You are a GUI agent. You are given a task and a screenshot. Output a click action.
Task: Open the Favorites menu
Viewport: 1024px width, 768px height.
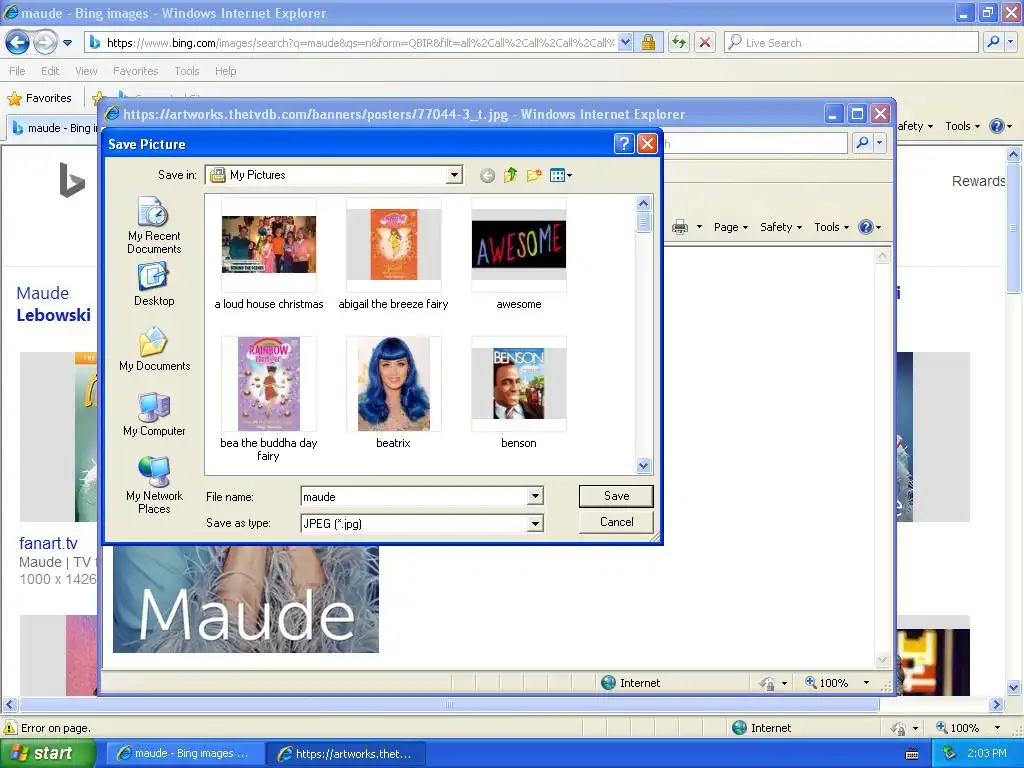click(135, 71)
